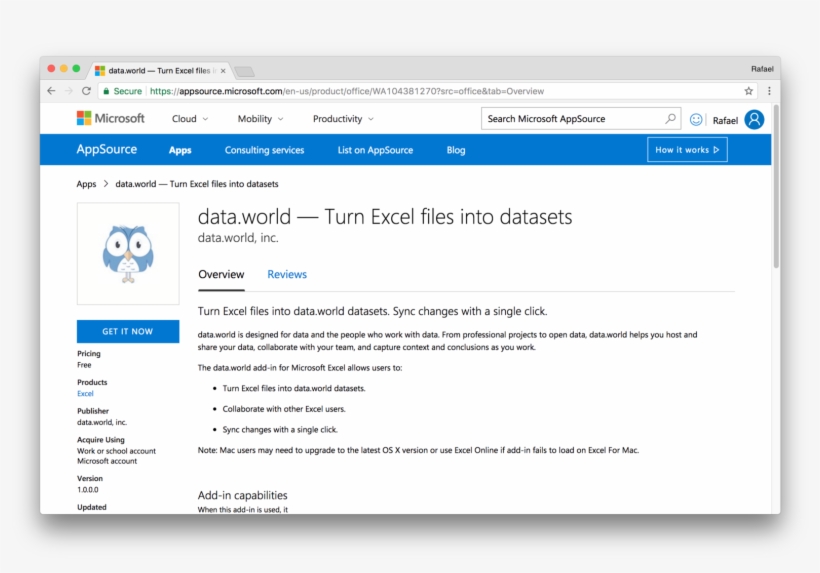Click the Rafael profile label in title bar
820x573 pixels.
click(x=762, y=69)
